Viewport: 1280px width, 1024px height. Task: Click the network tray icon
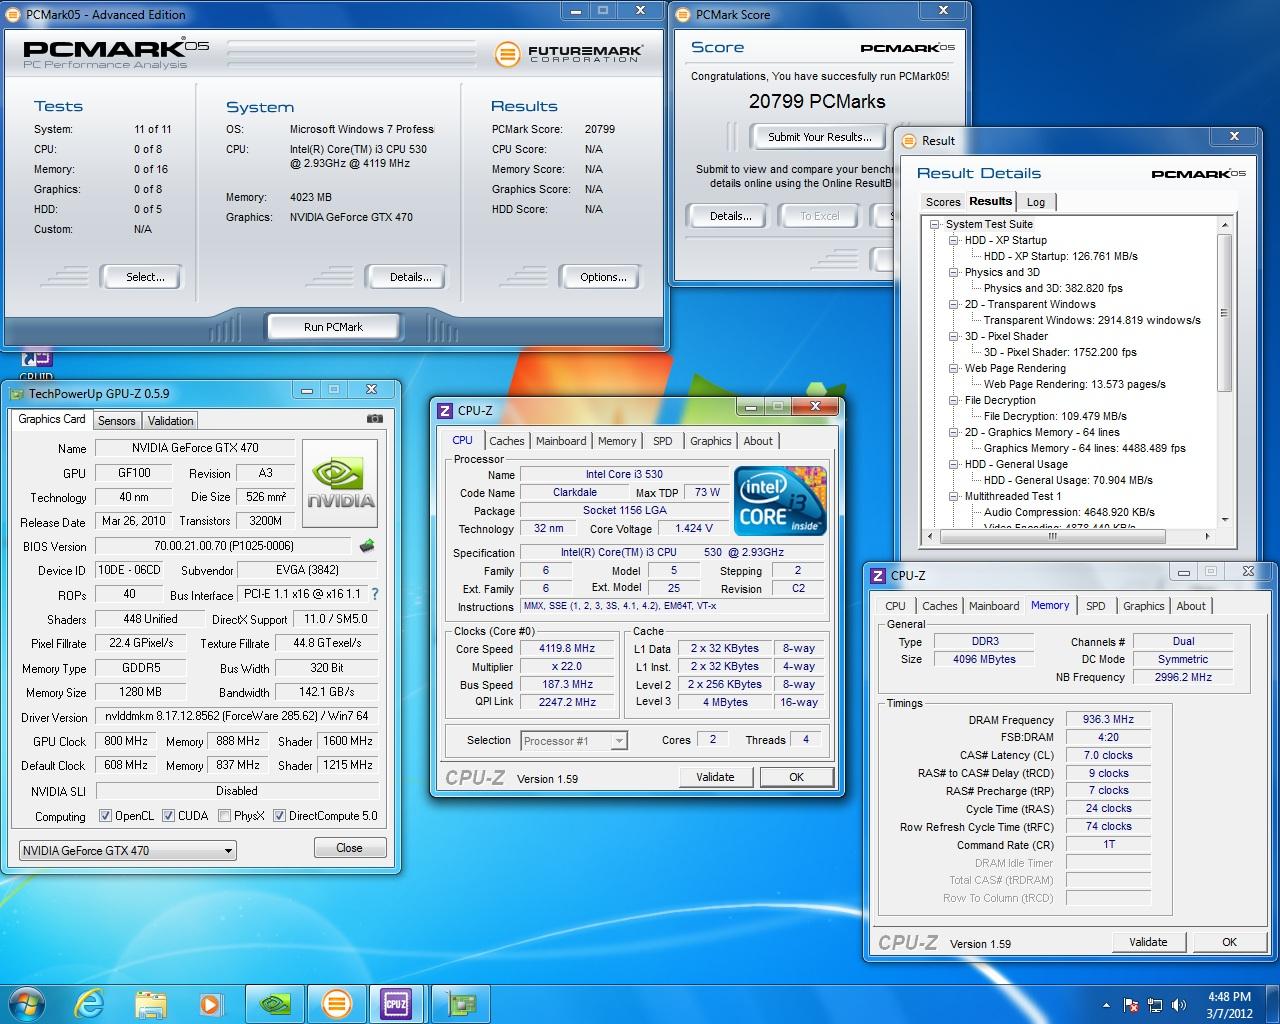[x=1156, y=1005]
